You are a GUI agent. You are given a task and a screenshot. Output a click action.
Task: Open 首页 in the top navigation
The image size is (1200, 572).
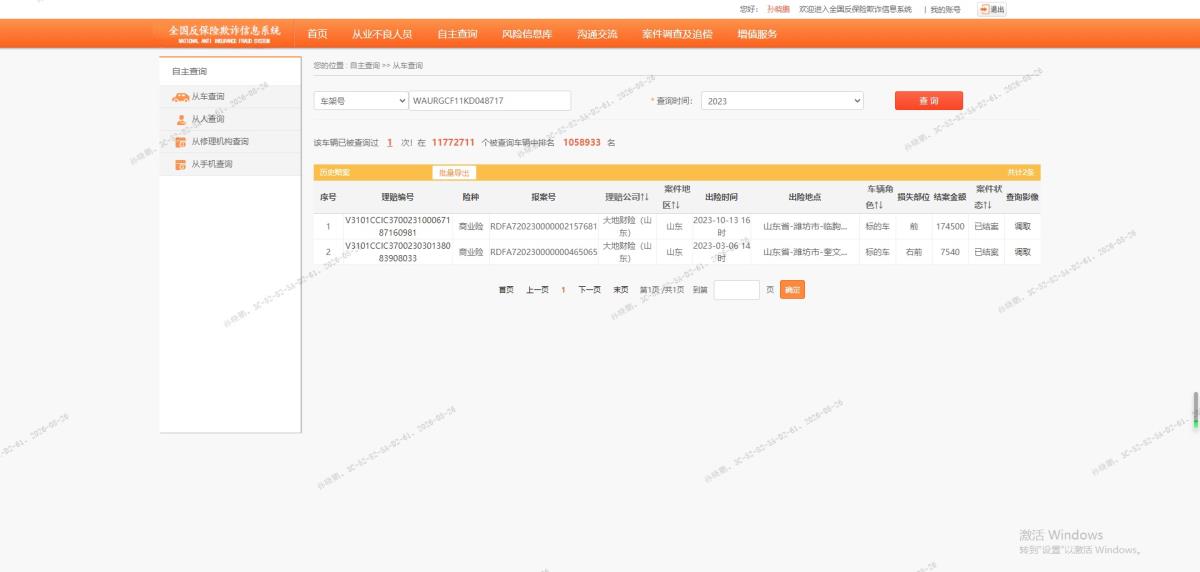point(317,34)
